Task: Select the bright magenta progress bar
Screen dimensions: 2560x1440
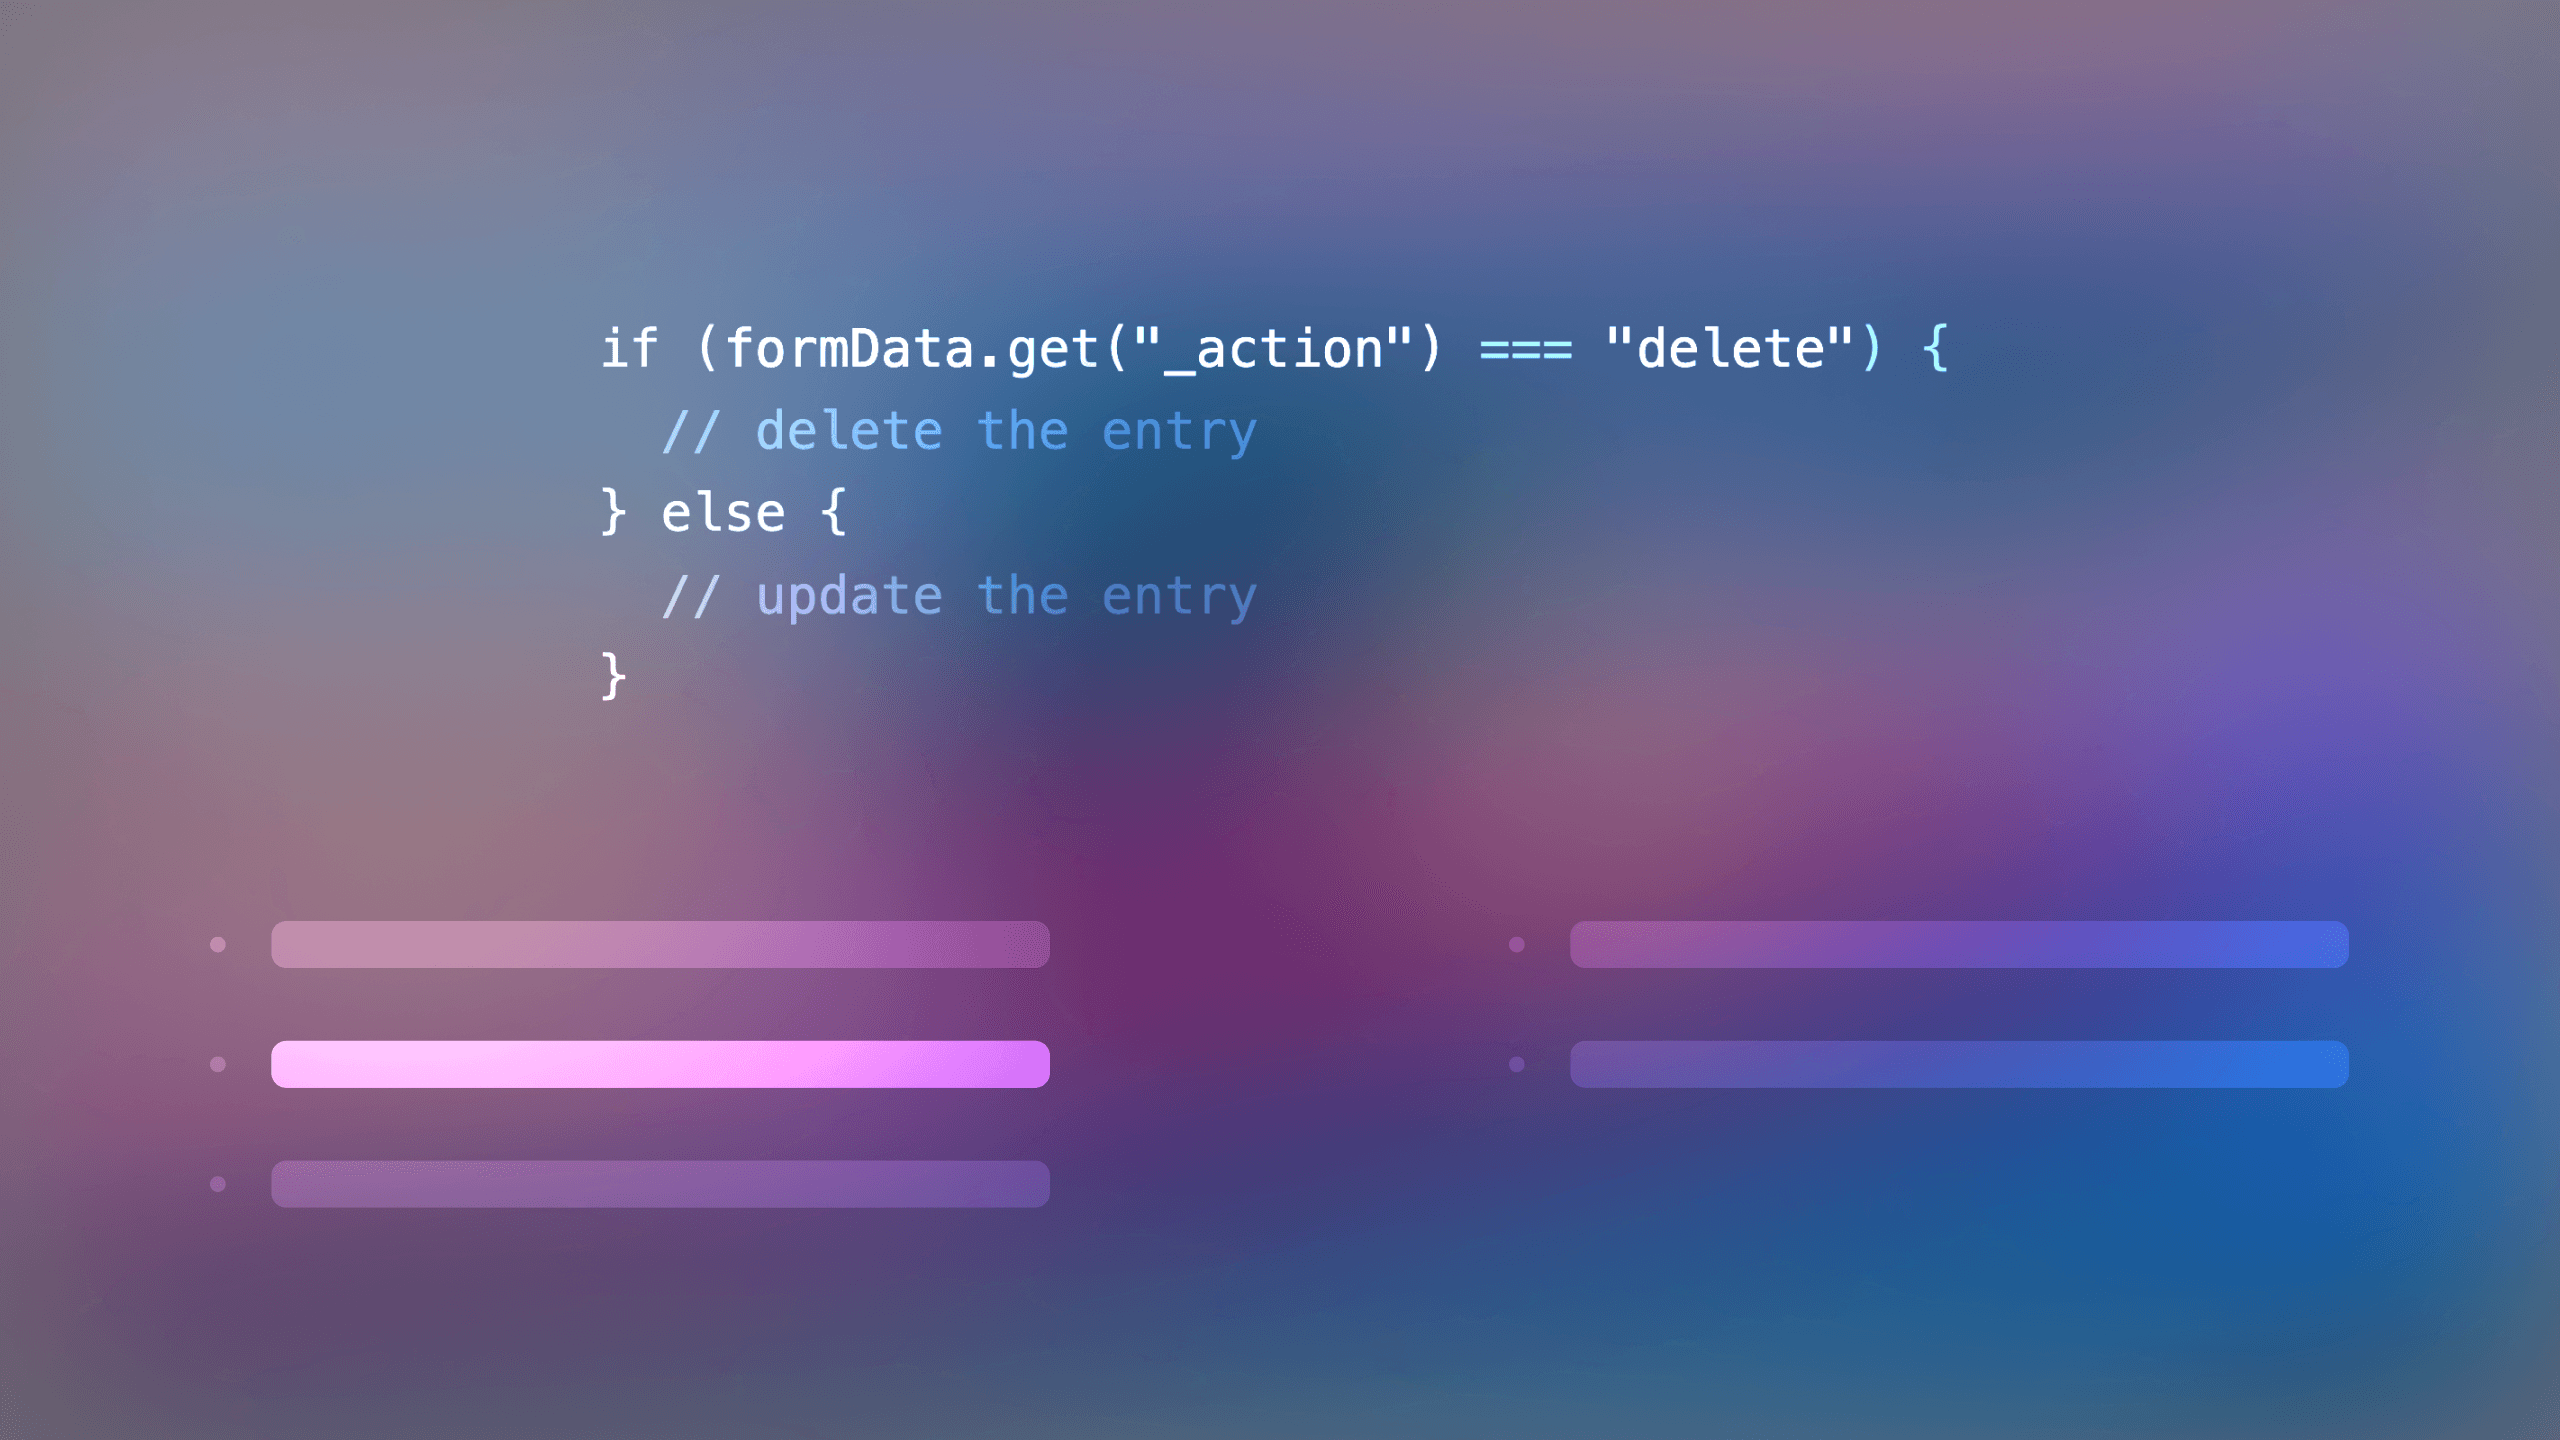Action: [x=658, y=1062]
